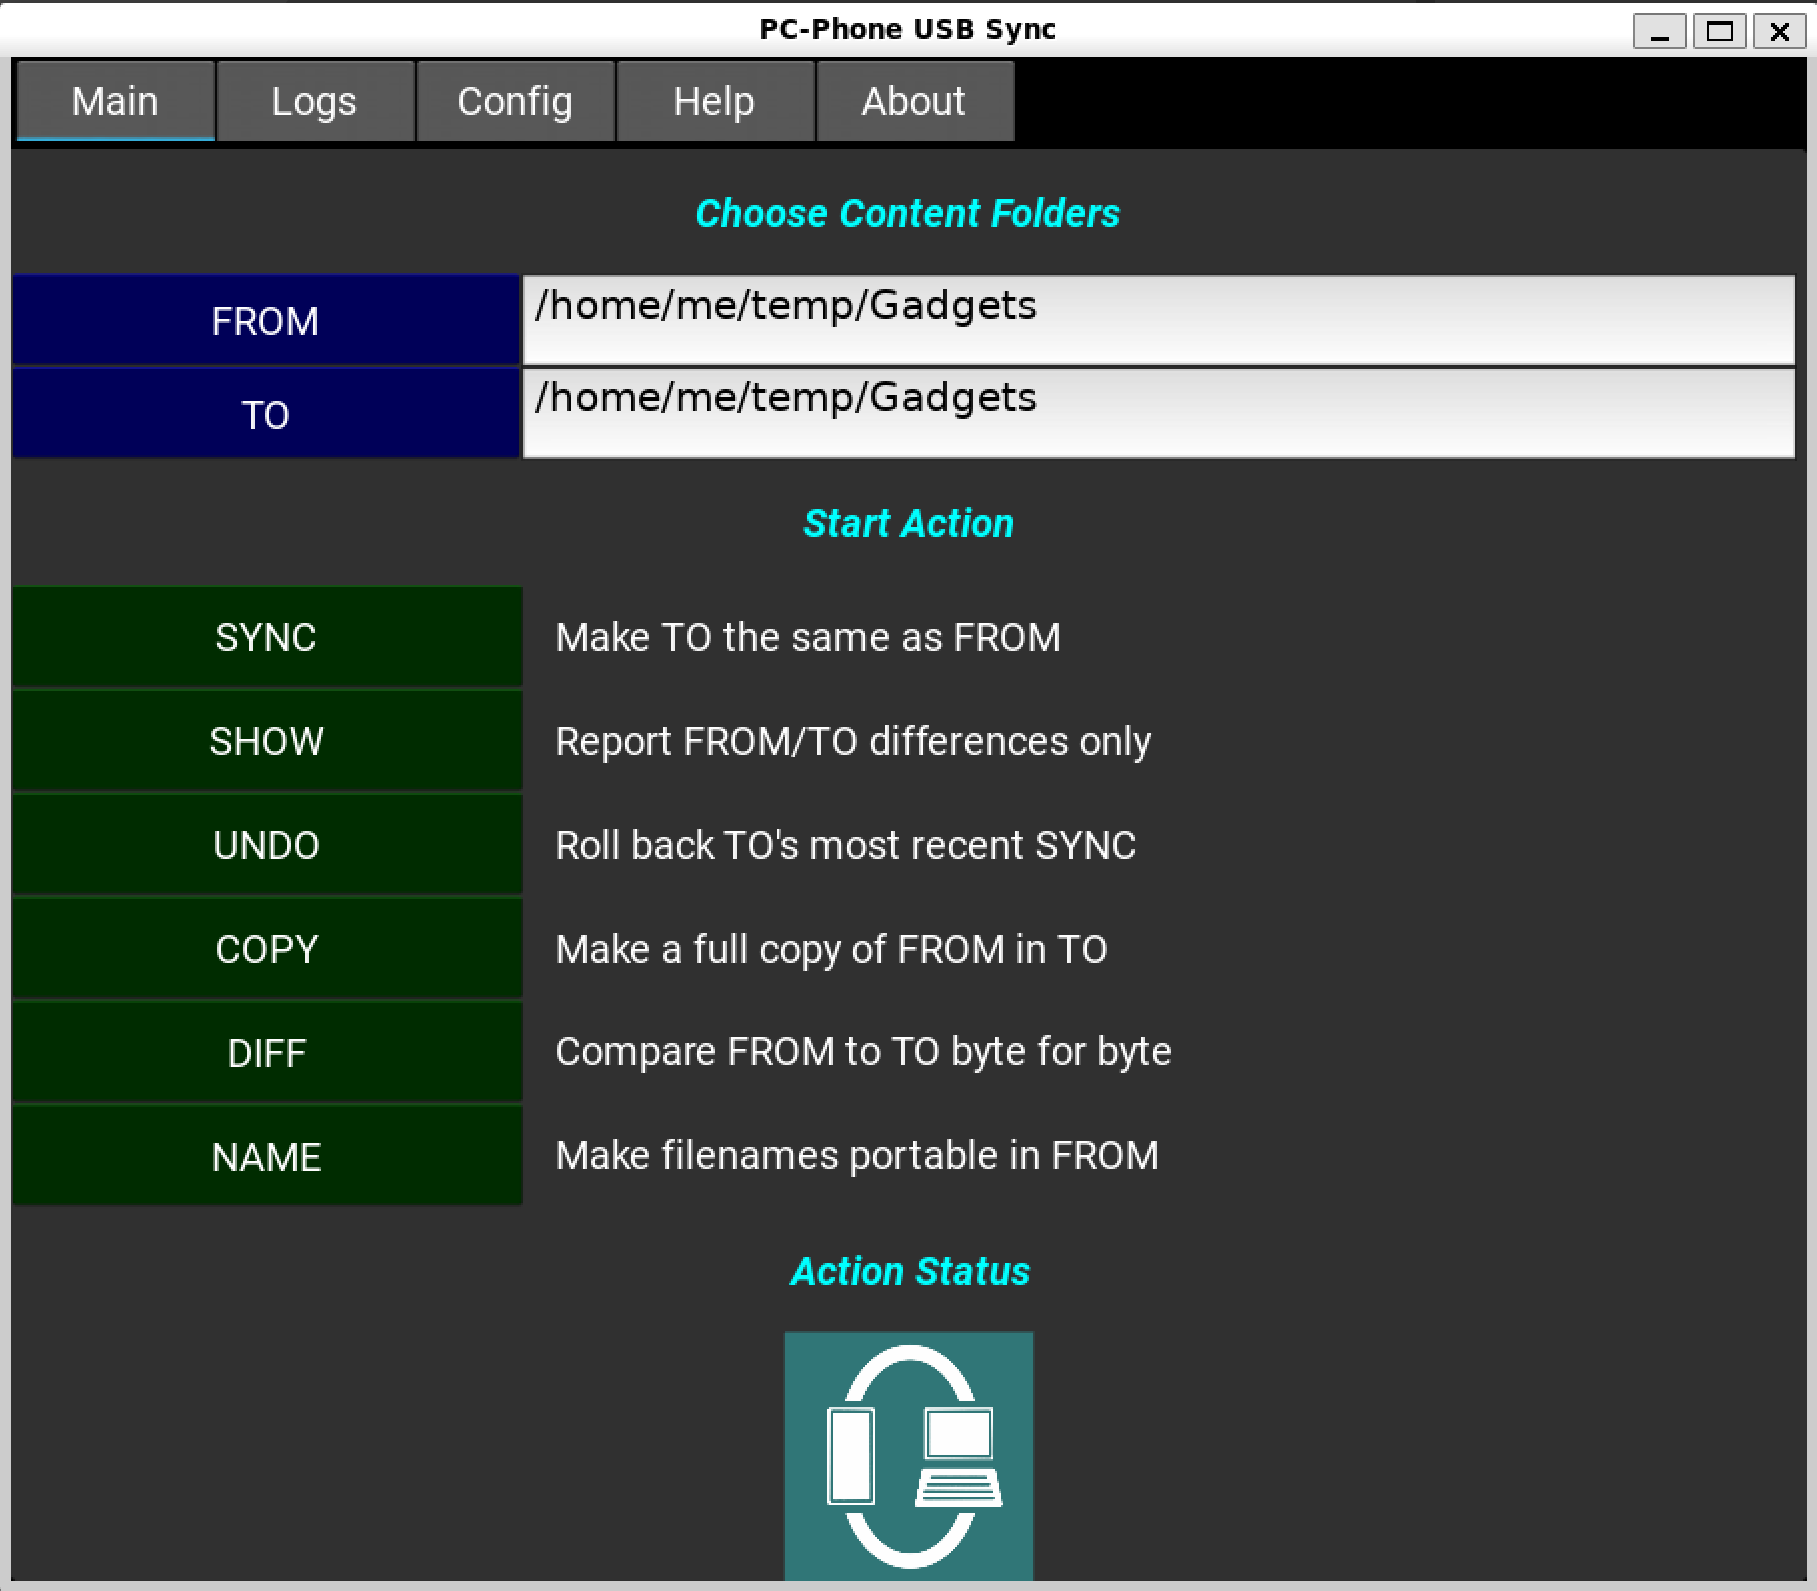Viewport: 1817px width, 1591px height.
Task: Click the phone-laptop sync status icon
Action: click(x=908, y=1455)
